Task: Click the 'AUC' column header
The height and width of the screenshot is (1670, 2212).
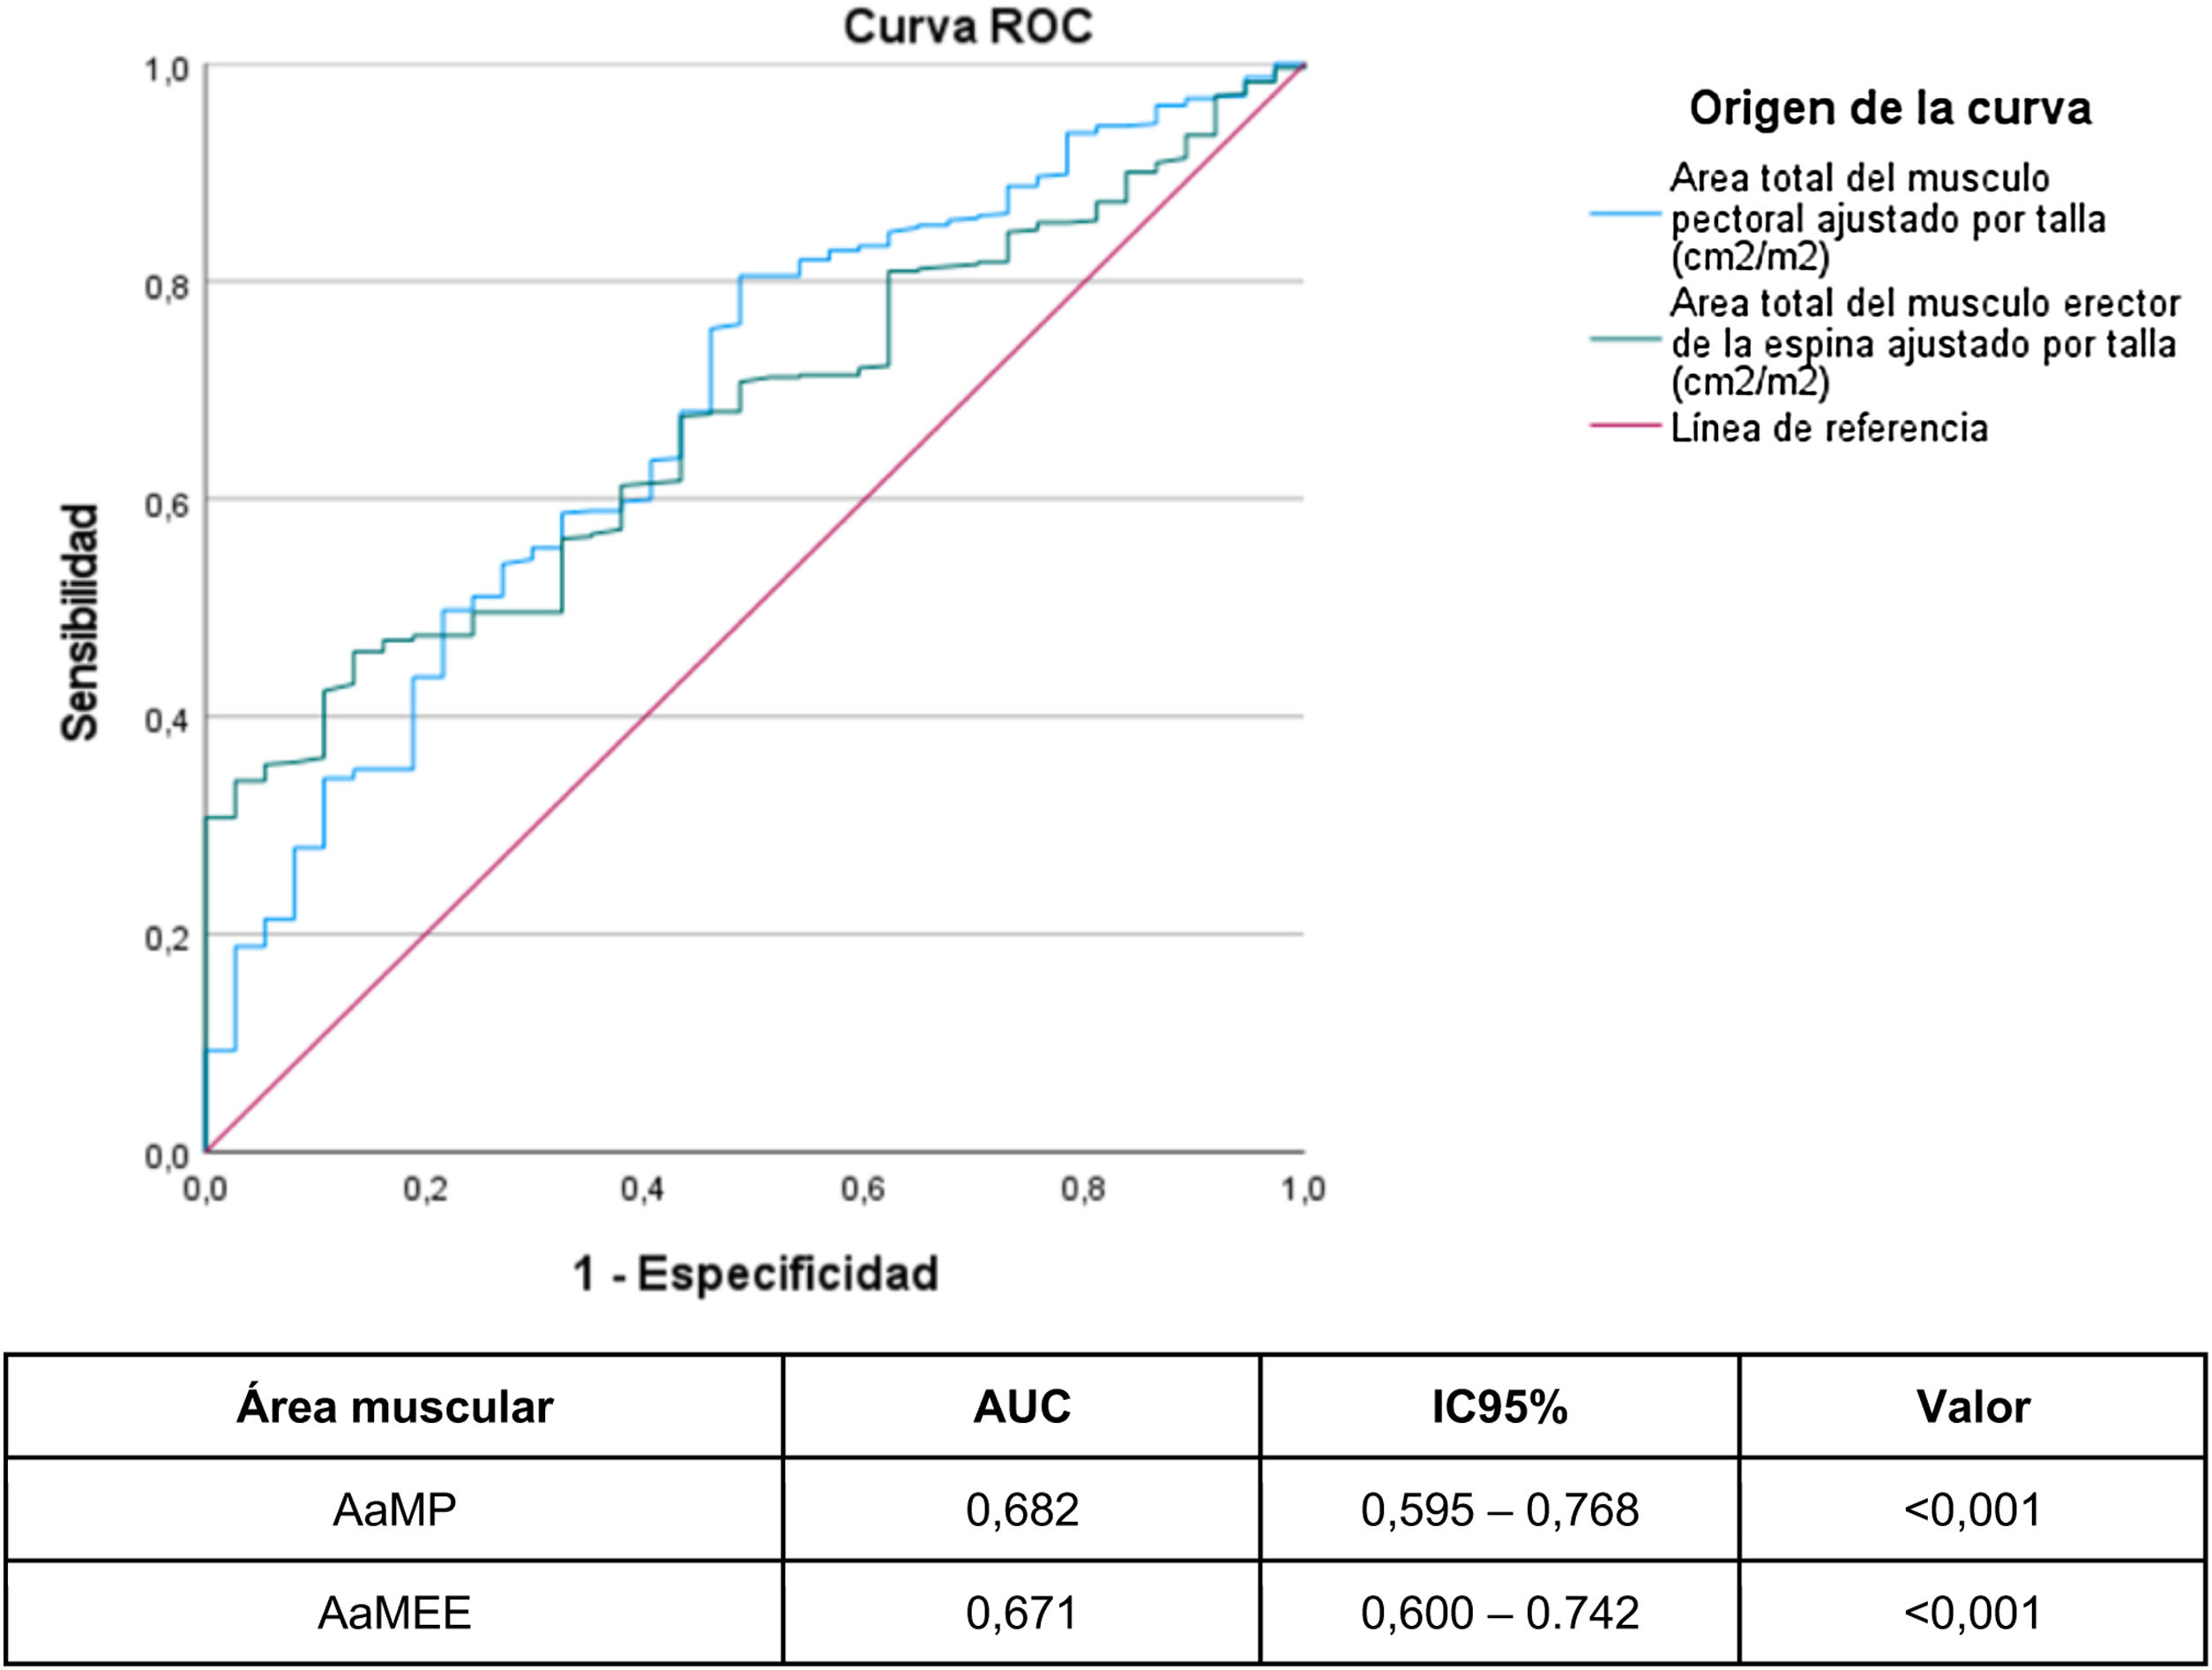Action: (x=1021, y=1407)
